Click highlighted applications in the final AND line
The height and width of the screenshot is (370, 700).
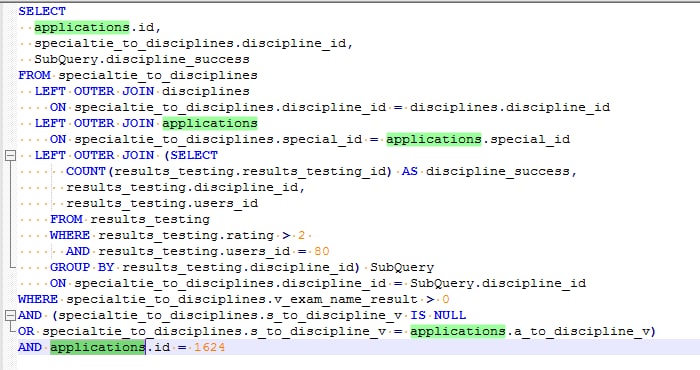click(x=98, y=347)
